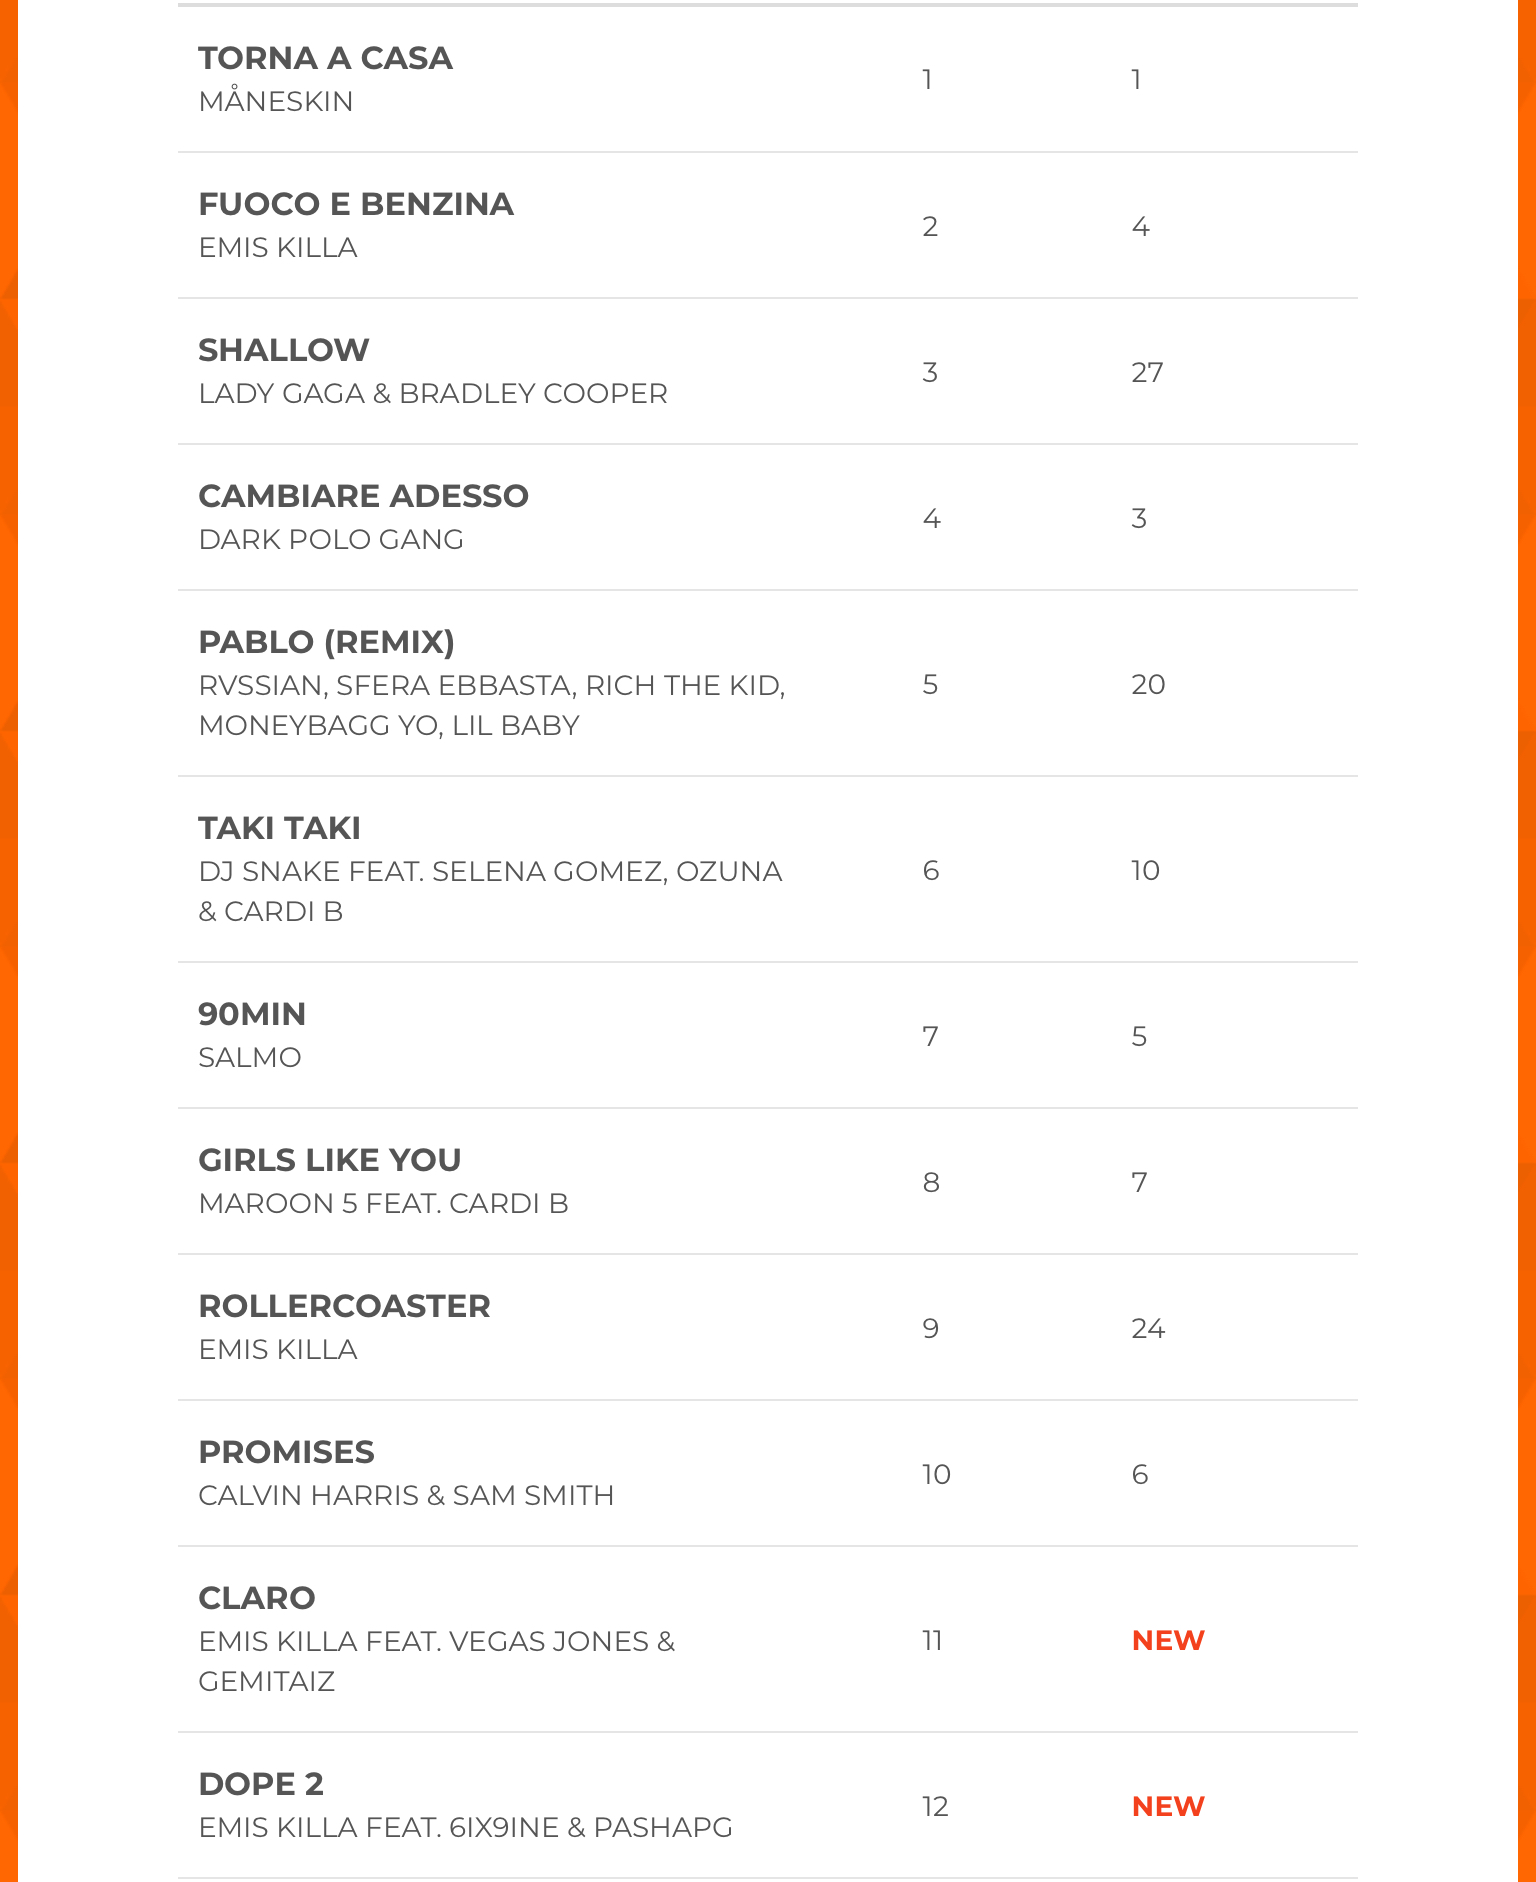The image size is (1536, 1882).
Task: Click the DARK POLO GANG artist name
Action: coord(331,539)
